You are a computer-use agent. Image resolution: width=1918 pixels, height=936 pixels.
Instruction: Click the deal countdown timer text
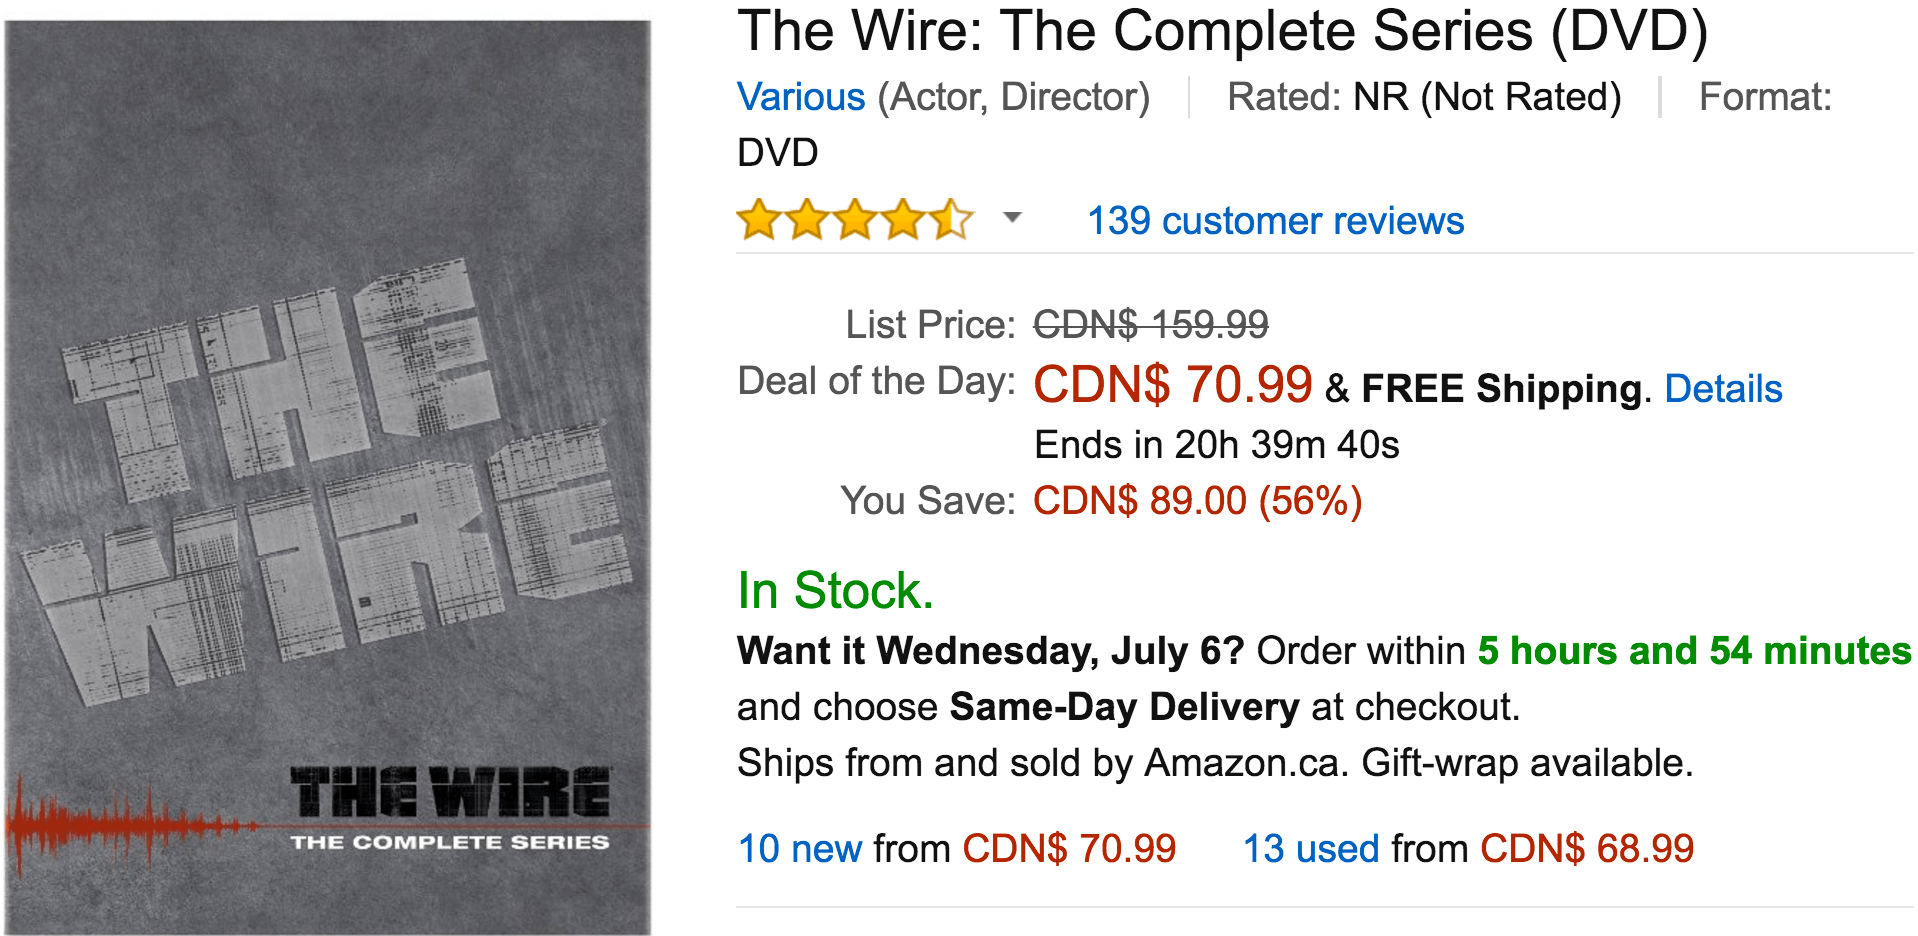point(1217,445)
